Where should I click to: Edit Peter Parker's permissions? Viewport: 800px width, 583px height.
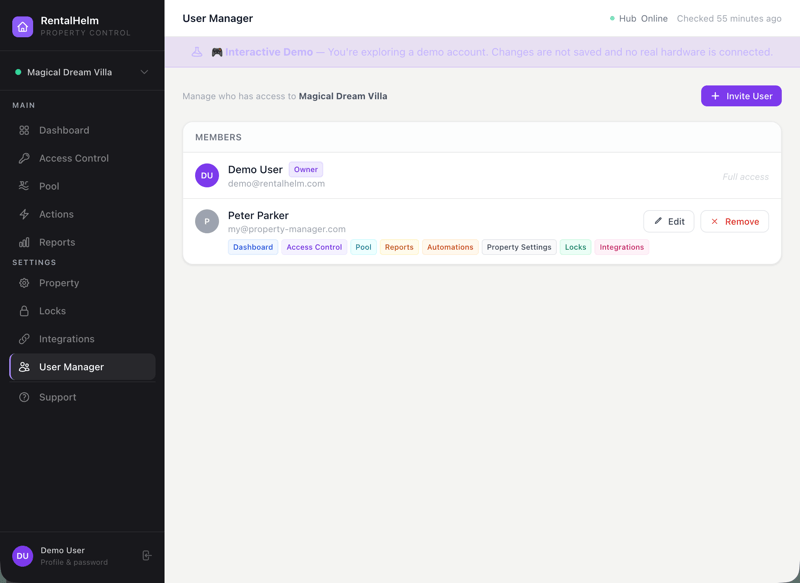[668, 221]
